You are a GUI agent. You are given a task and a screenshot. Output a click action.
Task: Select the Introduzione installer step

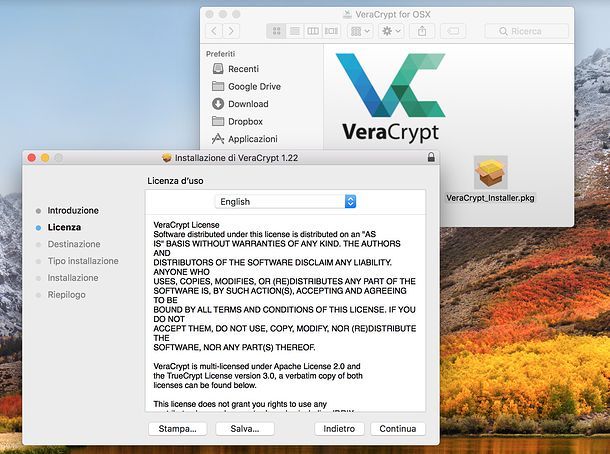coord(73,210)
